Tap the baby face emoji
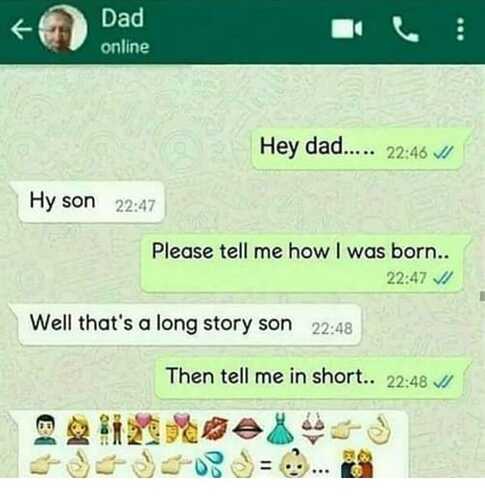The width and height of the screenshot is (485, 500). (x=295, y=464)
